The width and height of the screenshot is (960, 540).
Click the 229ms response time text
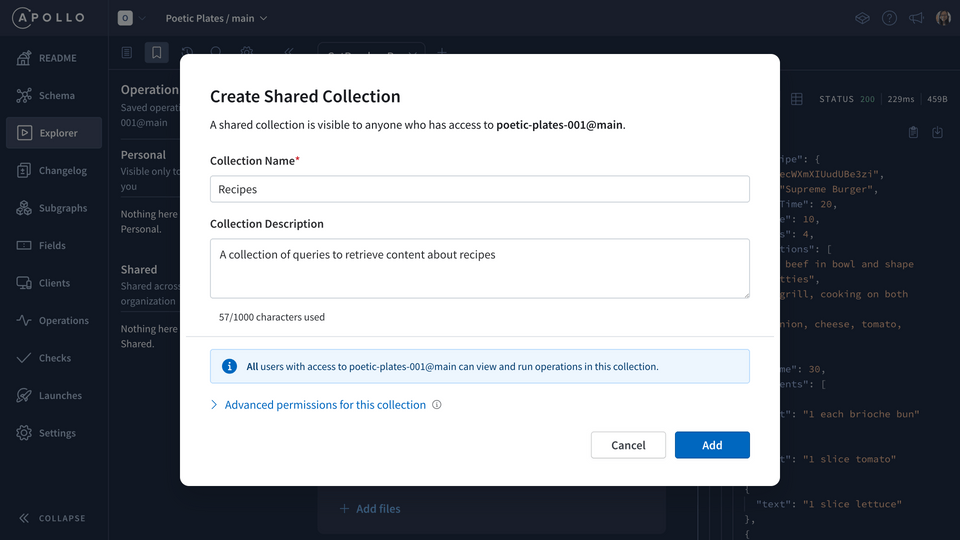[x=901, y=99]
